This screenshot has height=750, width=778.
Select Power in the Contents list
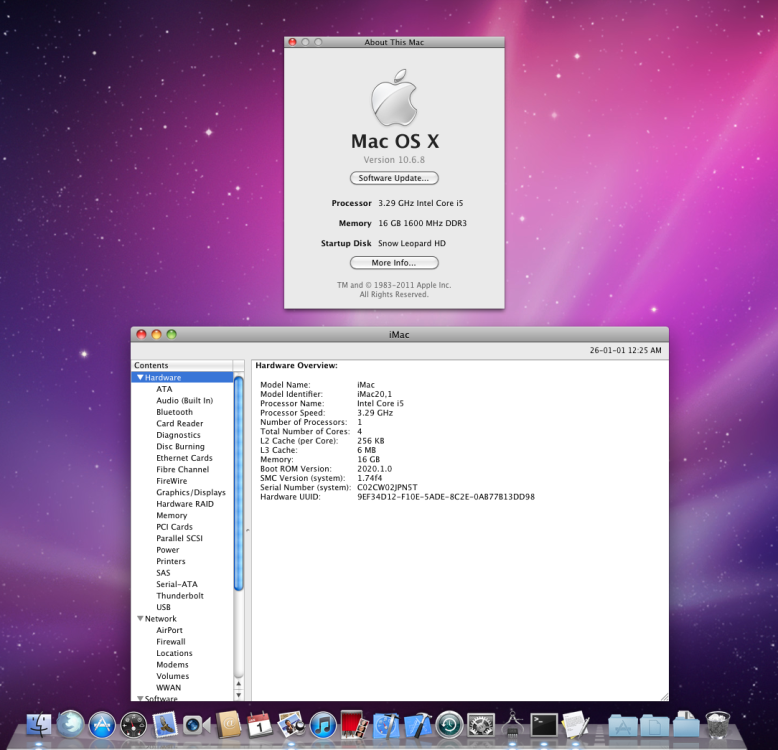168,550
